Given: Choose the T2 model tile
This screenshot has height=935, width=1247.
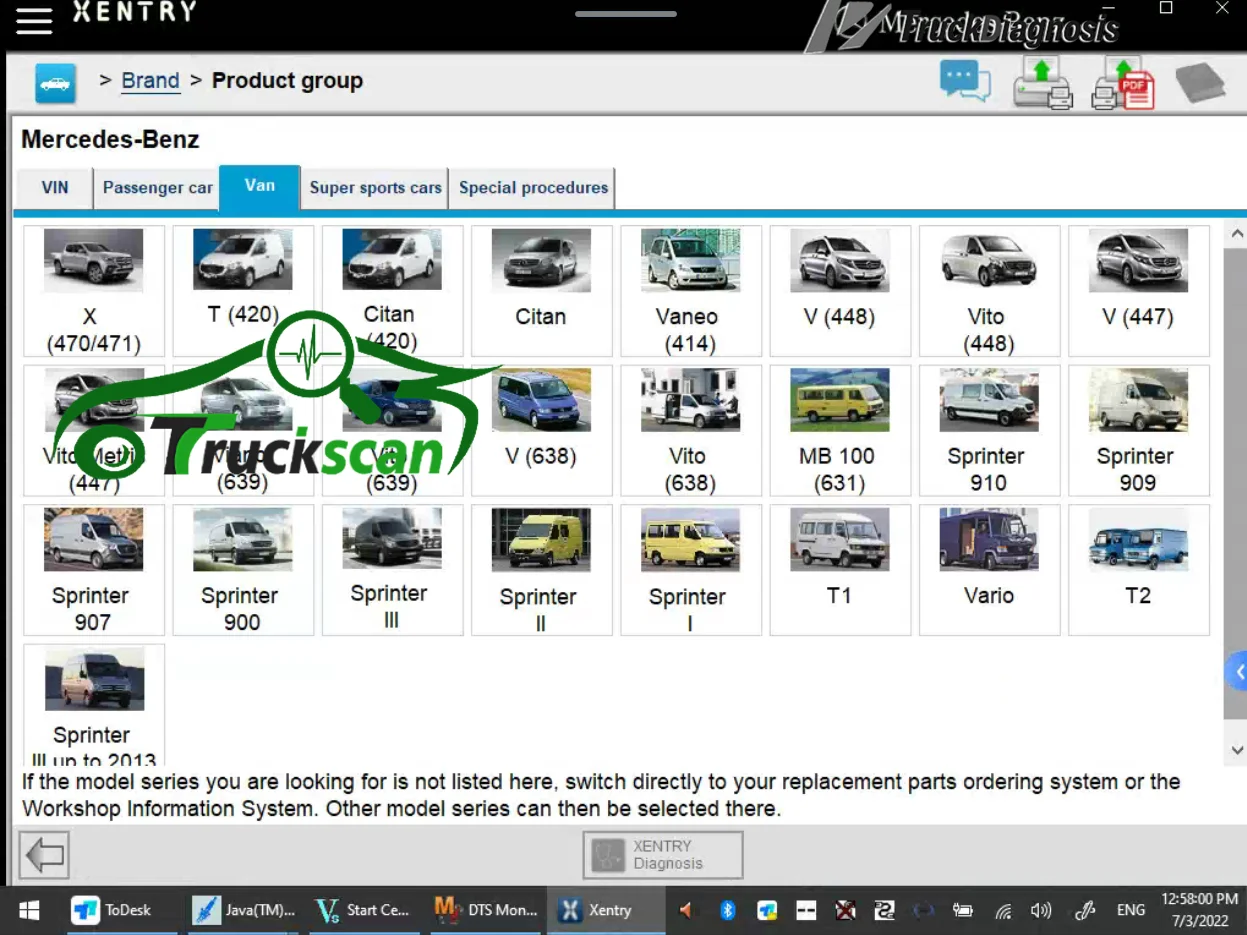Looking at the screenshot, I should pos(1138,570).
